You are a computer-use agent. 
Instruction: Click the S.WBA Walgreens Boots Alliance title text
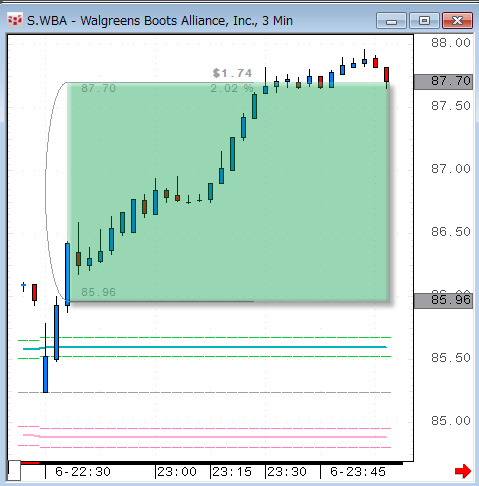pos(160,21)
